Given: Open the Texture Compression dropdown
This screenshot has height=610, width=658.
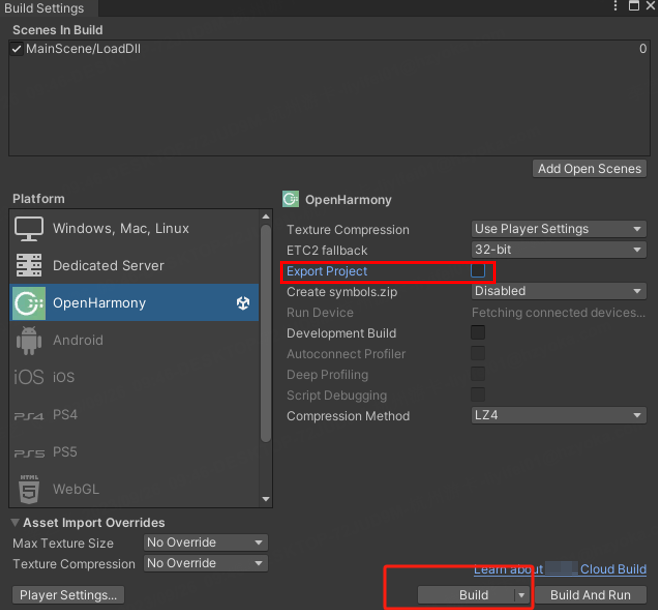Looking at the screenshot, I should [559, 229].
